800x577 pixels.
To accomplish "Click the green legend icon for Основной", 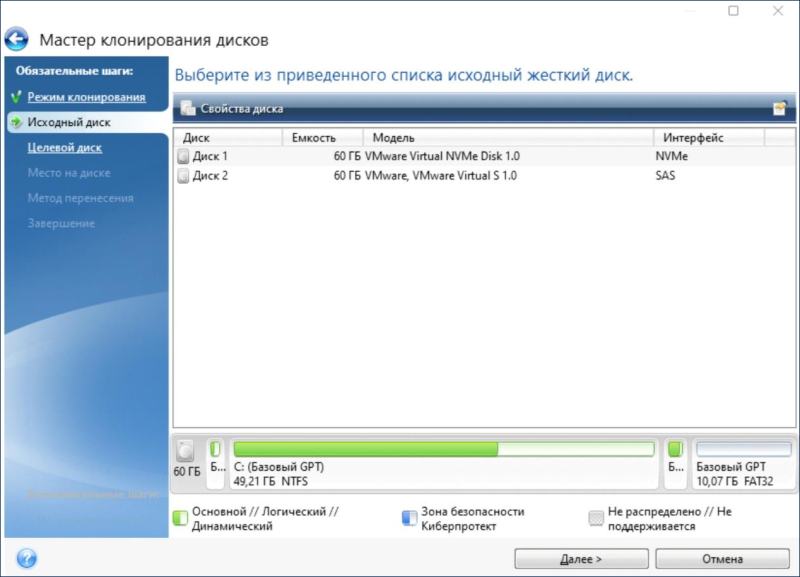I will click(180, 517).
